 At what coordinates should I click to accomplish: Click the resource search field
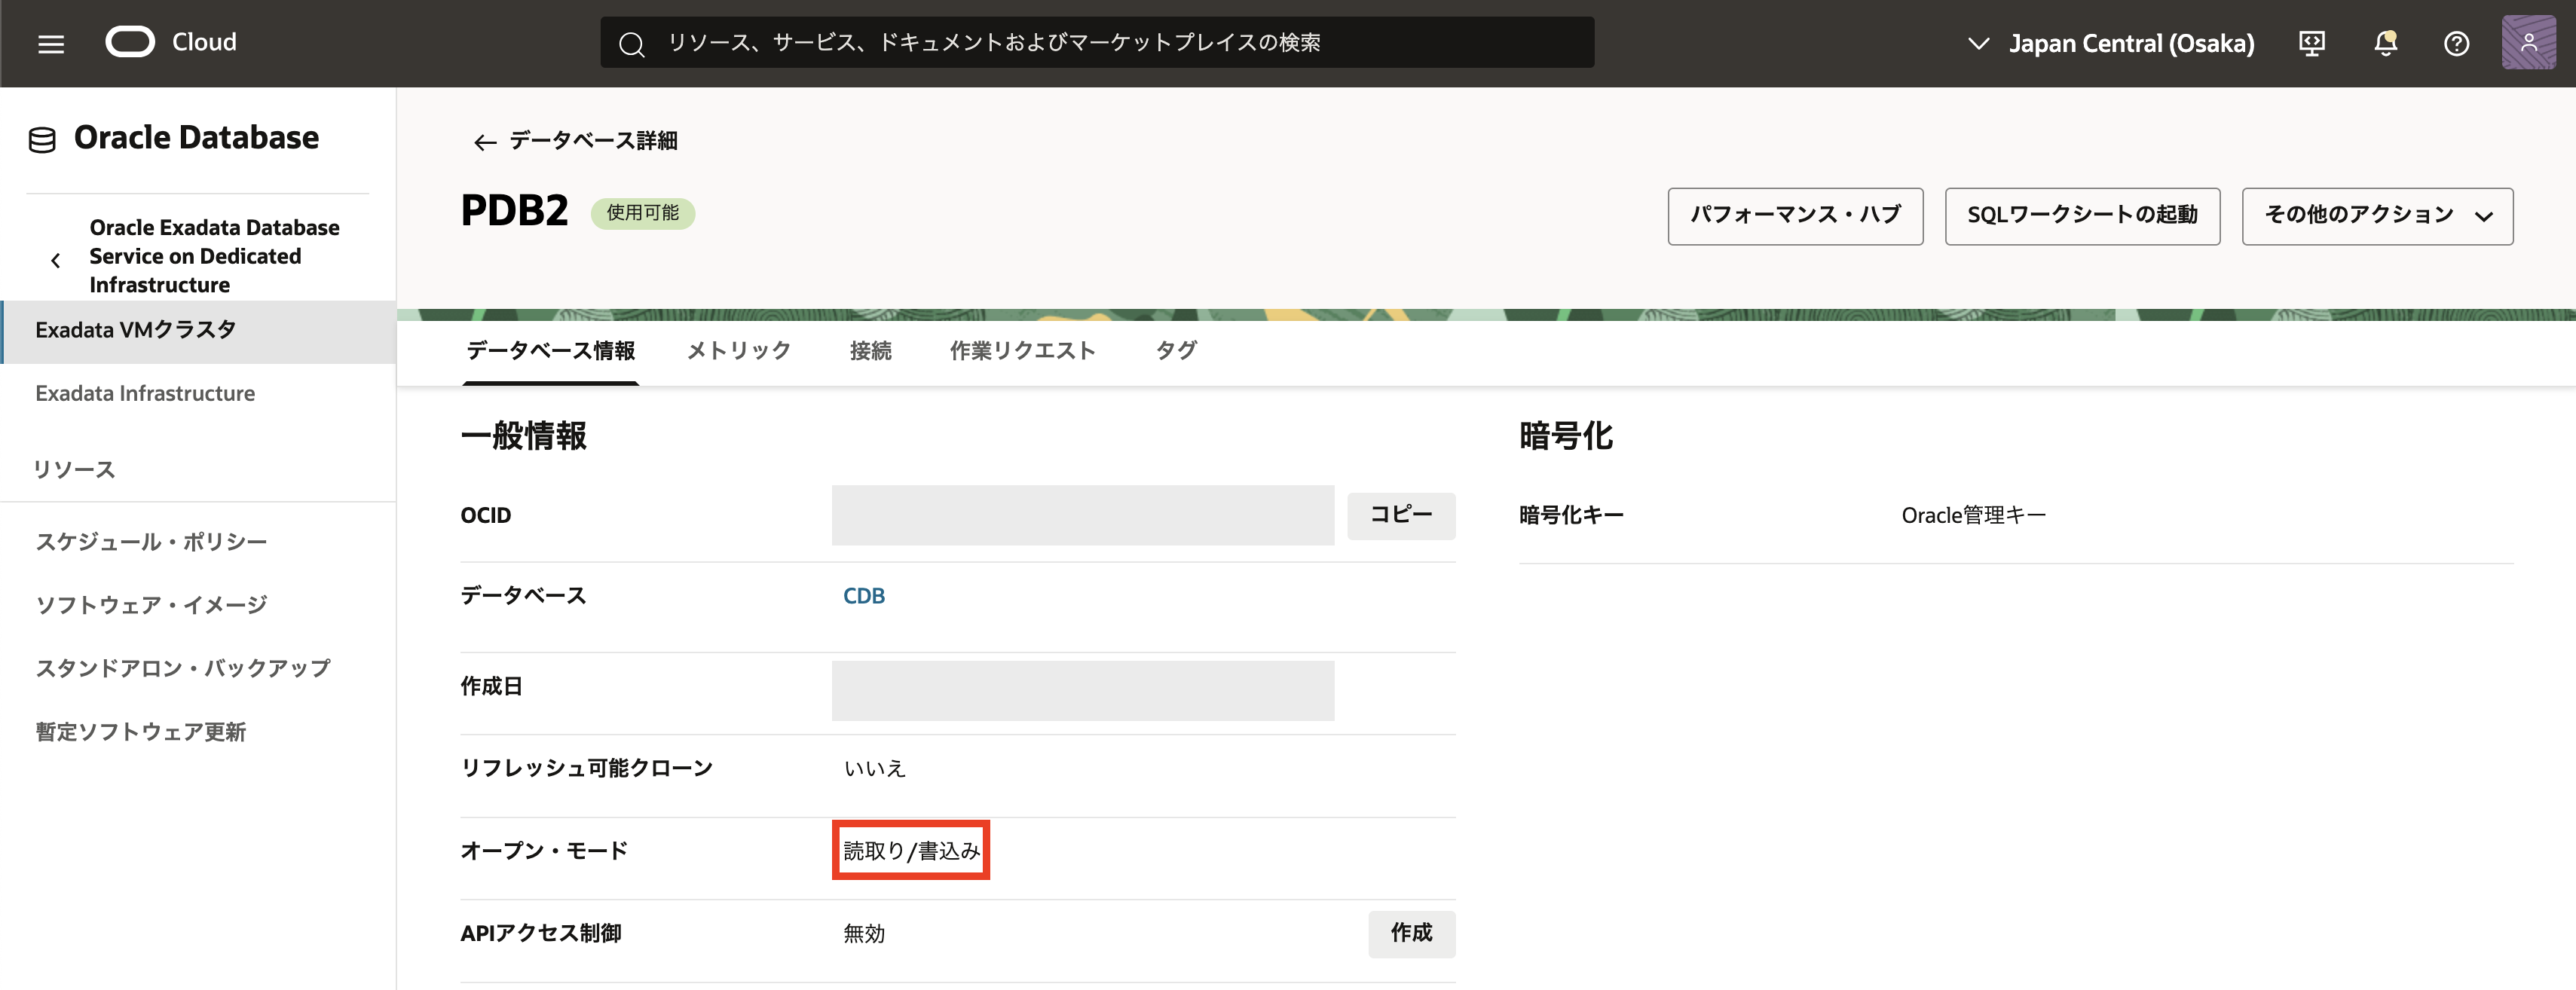pyautogui.click(x=1100, y=43)
